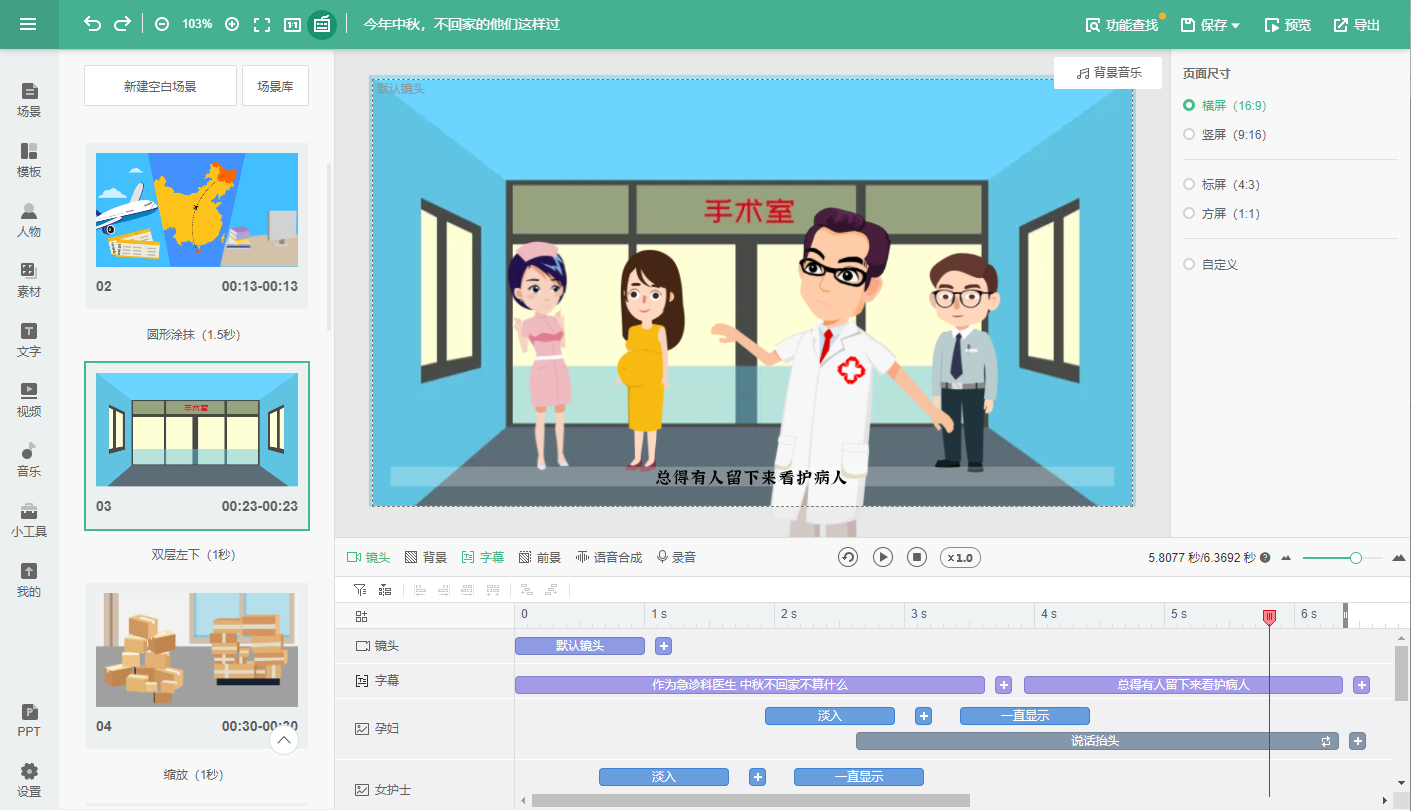Open the timeline duration help icon

click(1265, 557)
